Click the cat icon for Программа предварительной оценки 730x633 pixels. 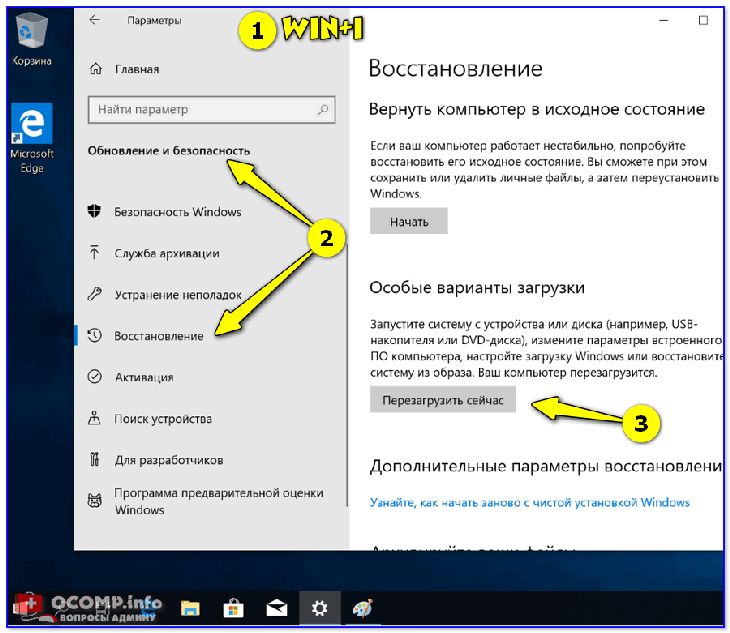[95, 501]
